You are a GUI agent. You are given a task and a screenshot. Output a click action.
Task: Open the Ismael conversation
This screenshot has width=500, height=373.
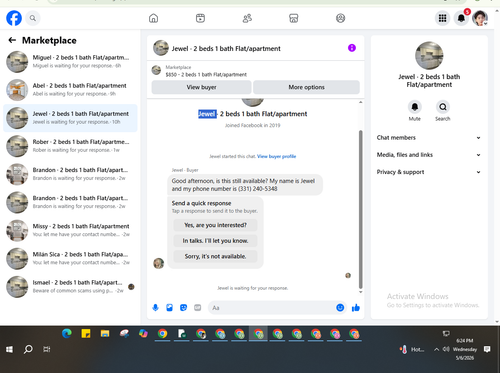point(70,287)
